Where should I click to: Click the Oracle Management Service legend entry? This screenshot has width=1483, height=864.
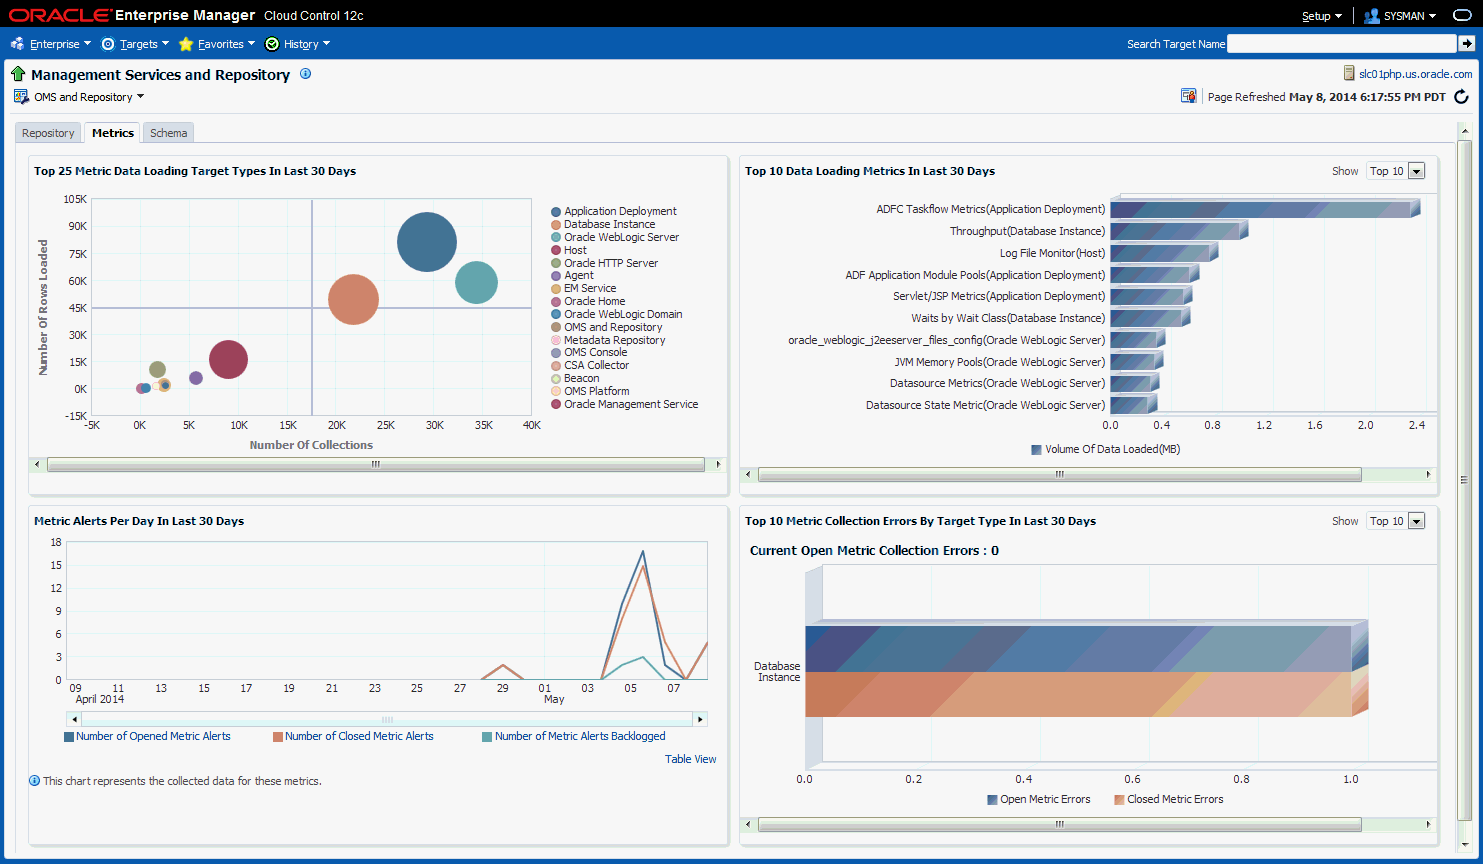631,405
